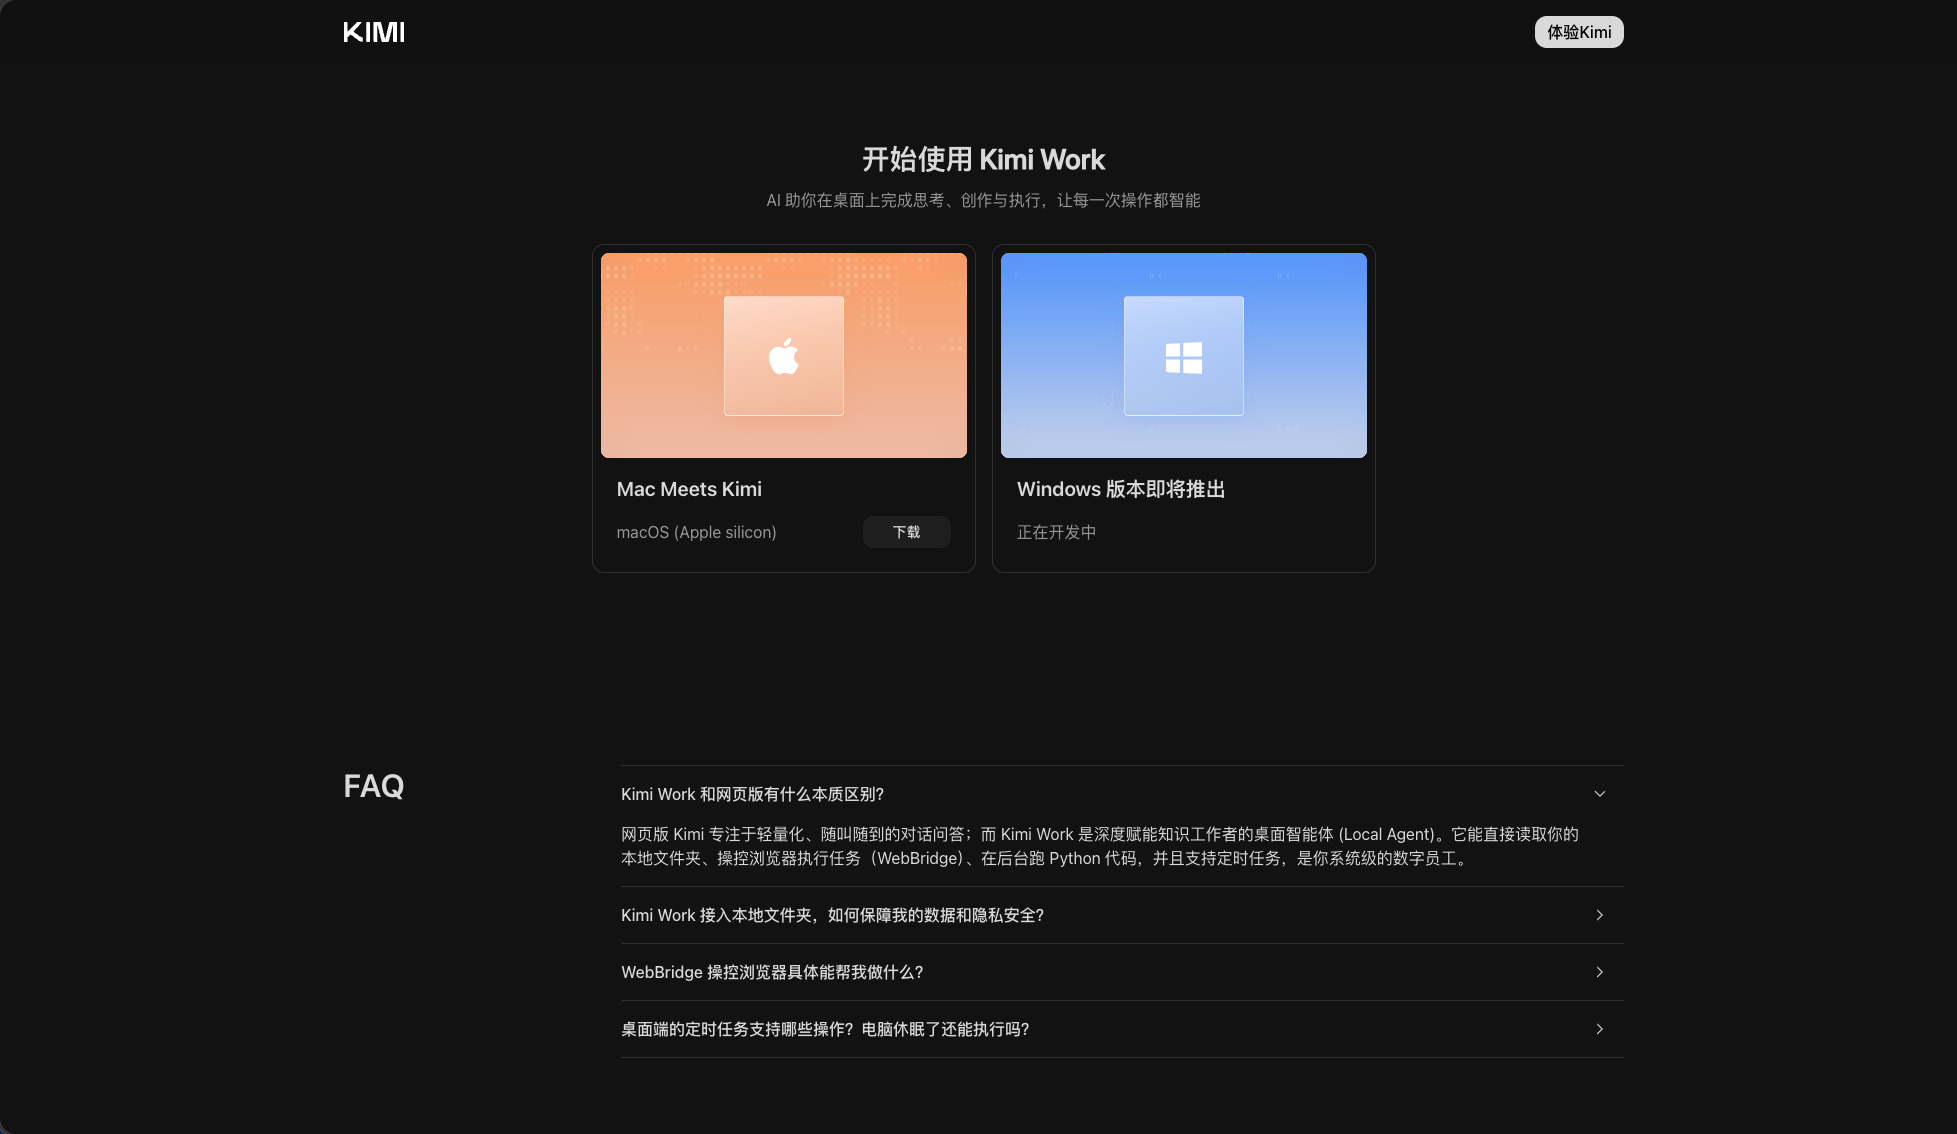This screenshot has height=1134, width=1957.
Task: Collapse the Kimi Work 和网页版有什么本质区别 question
Action: point(1122,794)
